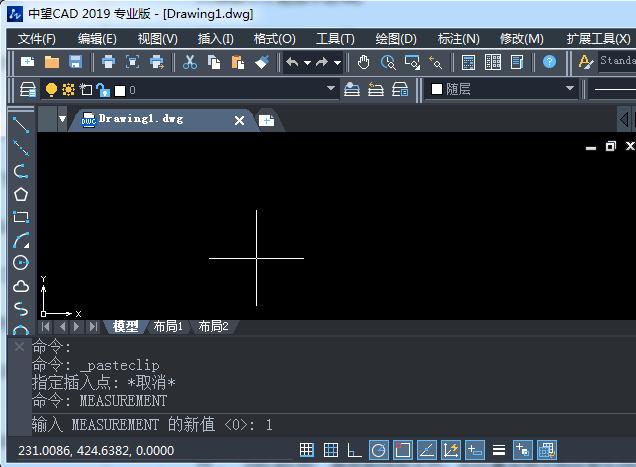
Task: Click the 随层 color swatch
Action: pyautogui.click(x=436, y=89)
